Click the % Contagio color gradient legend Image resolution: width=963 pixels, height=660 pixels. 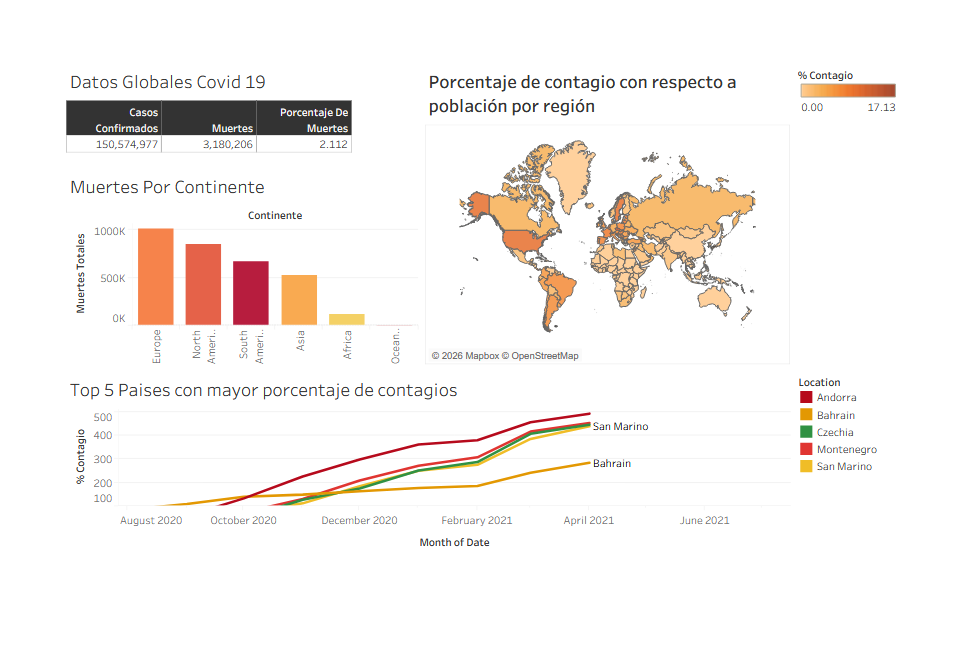(x=848, y=91)
